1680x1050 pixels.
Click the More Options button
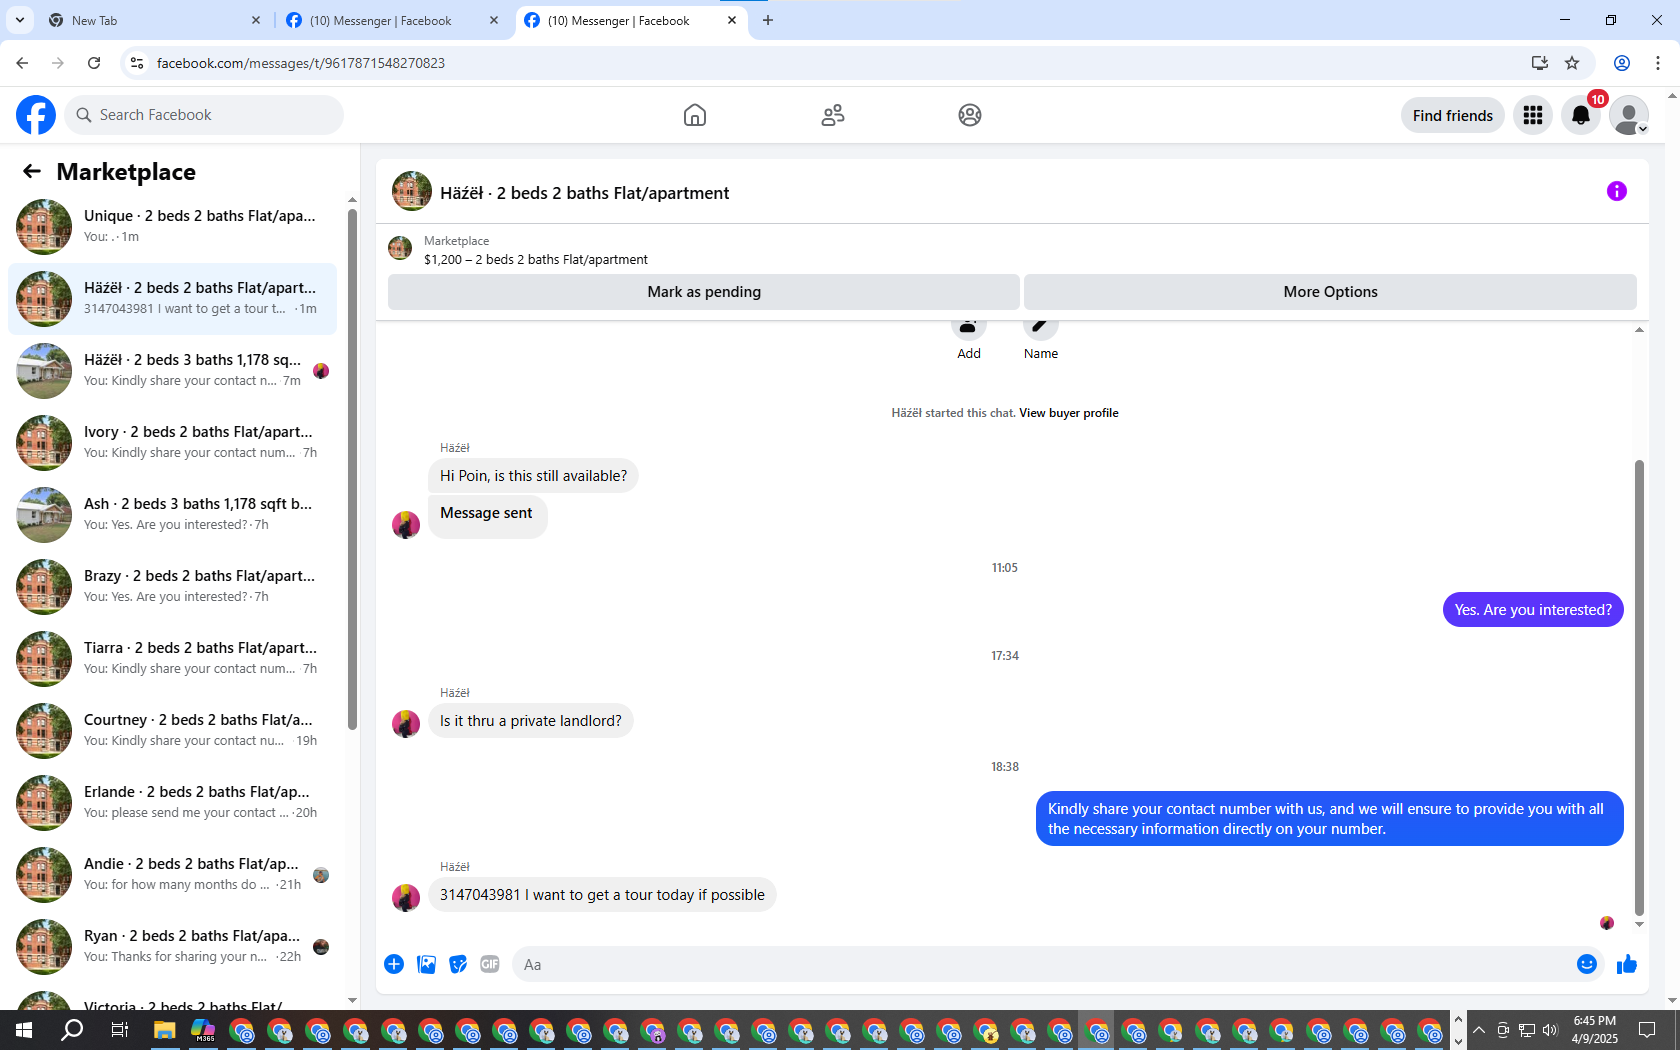[1330, 292]
